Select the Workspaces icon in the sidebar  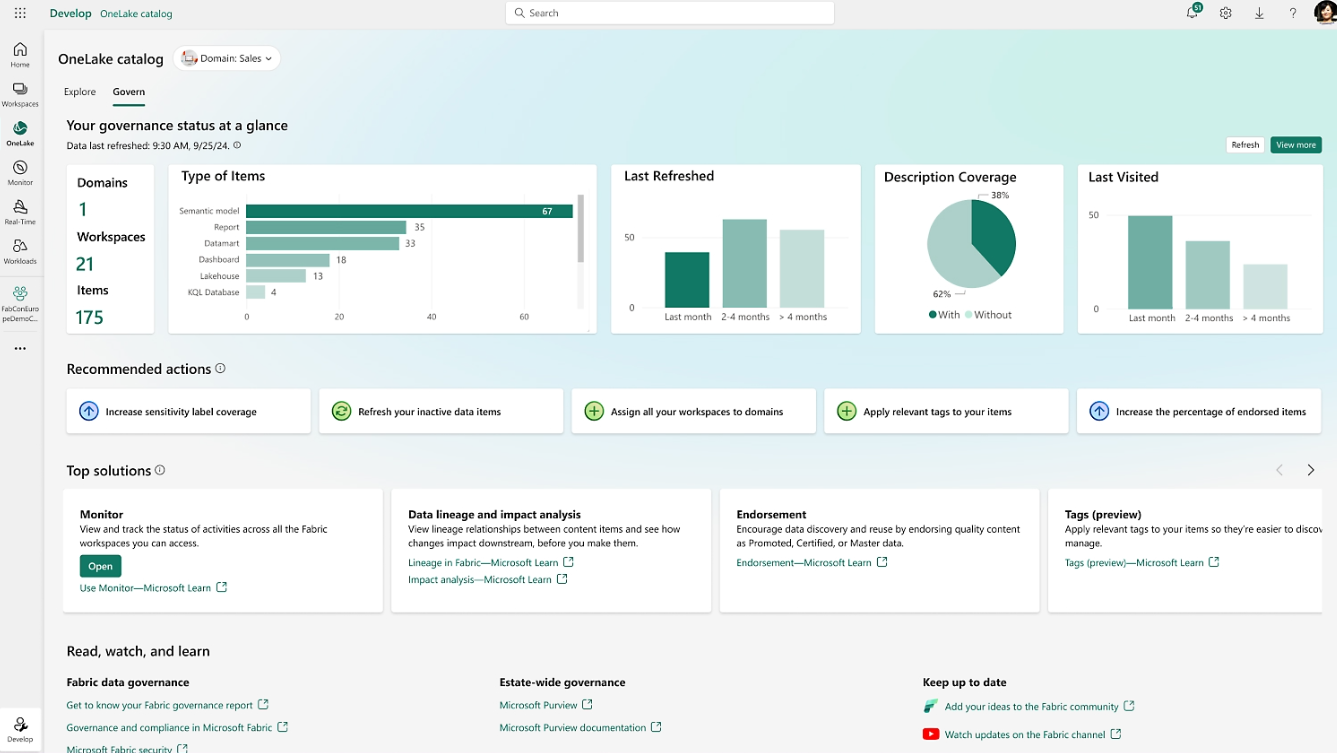[19, 91]
